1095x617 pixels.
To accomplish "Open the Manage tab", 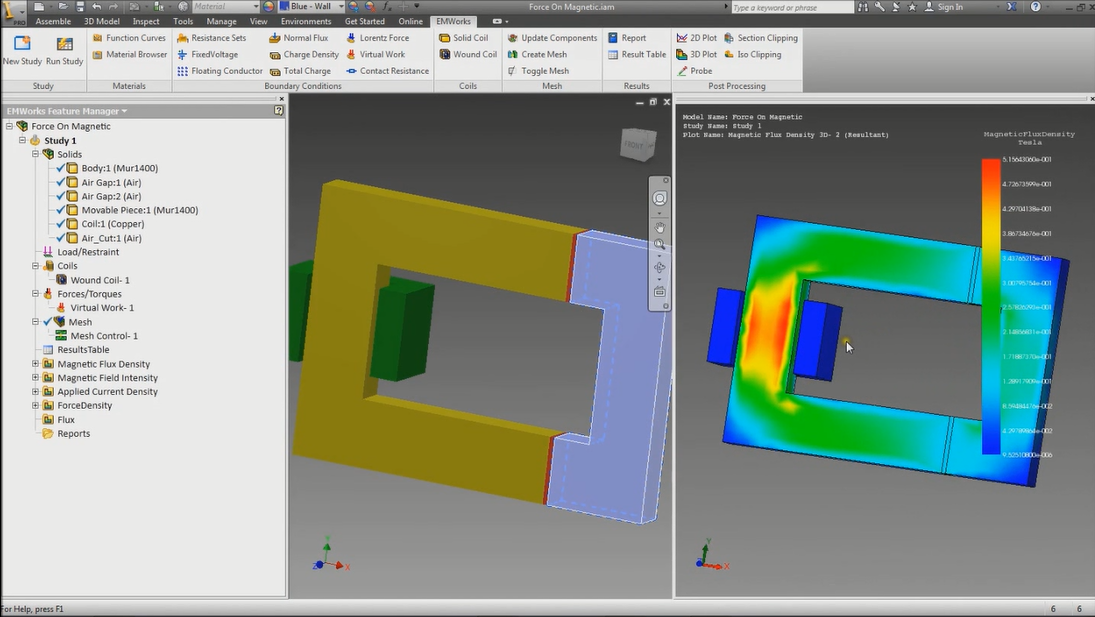I will pyautogui.click(x=221, y=22).
